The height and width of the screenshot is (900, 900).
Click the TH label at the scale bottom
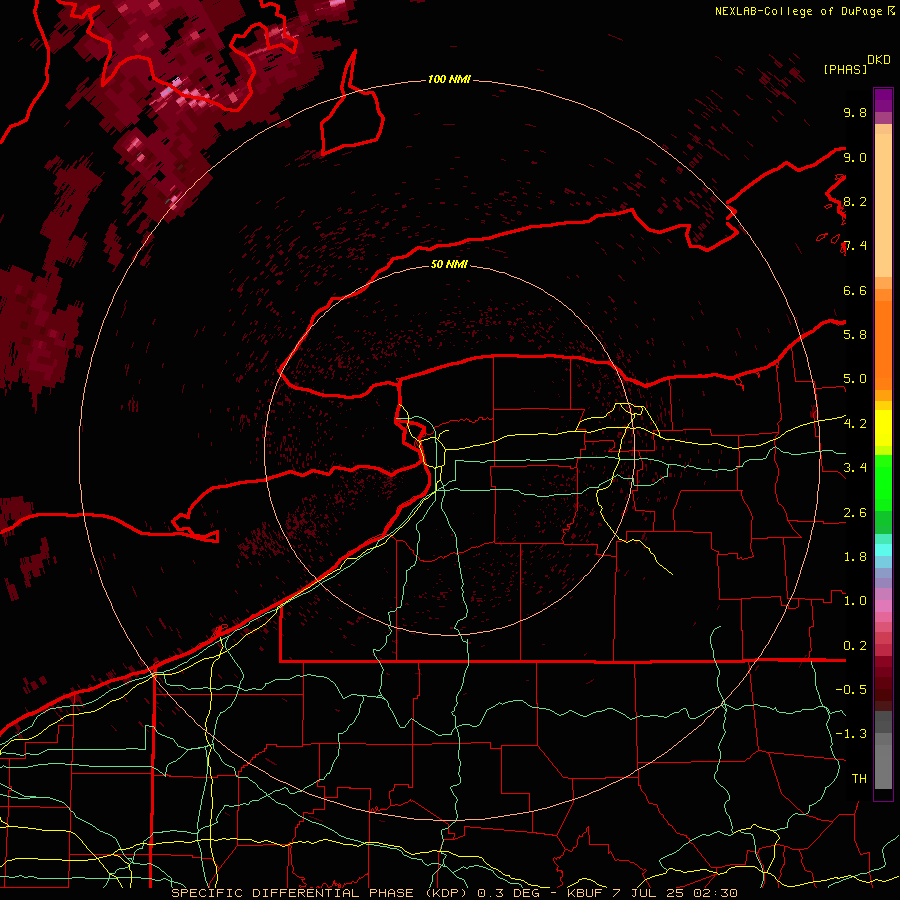coord(859,779)
